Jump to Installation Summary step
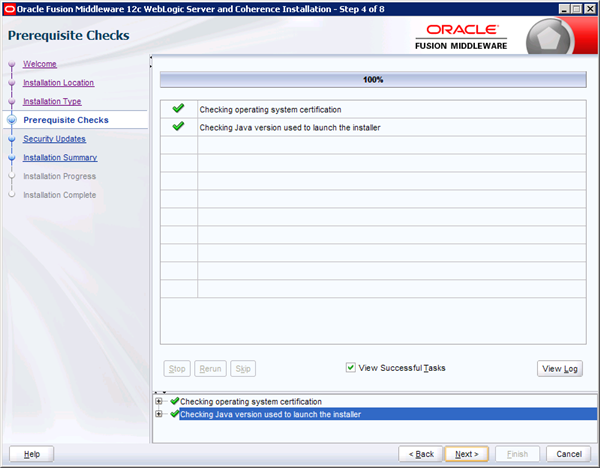Viewport: 600px width, 468px height. pos(60,158)
